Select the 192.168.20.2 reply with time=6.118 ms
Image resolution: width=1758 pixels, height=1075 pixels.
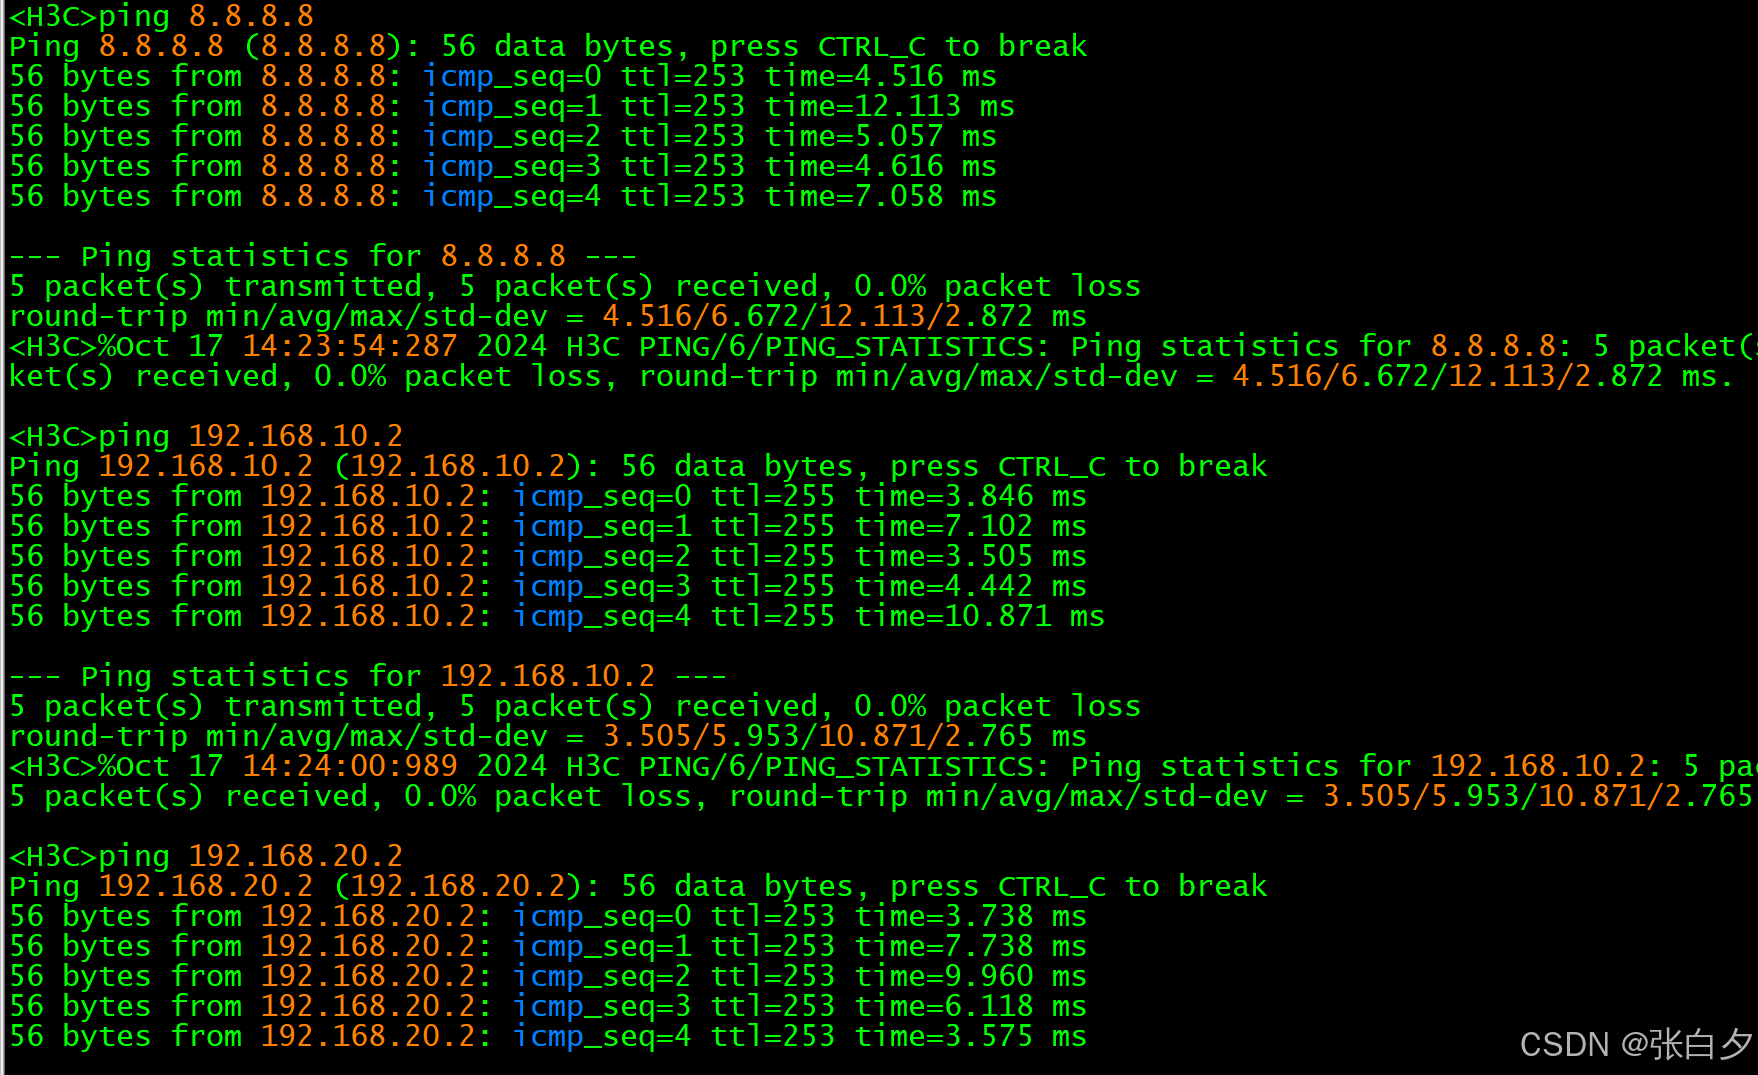click(x=548, y=1006)
